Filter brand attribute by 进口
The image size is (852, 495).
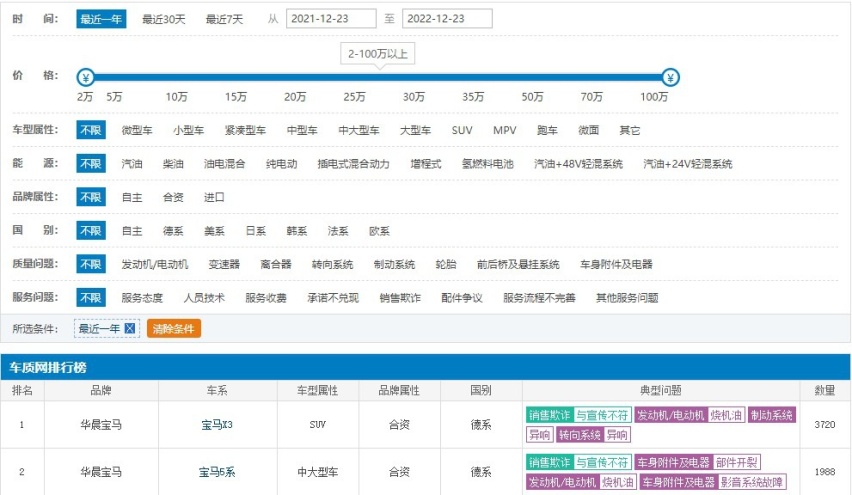pos(214,197)
